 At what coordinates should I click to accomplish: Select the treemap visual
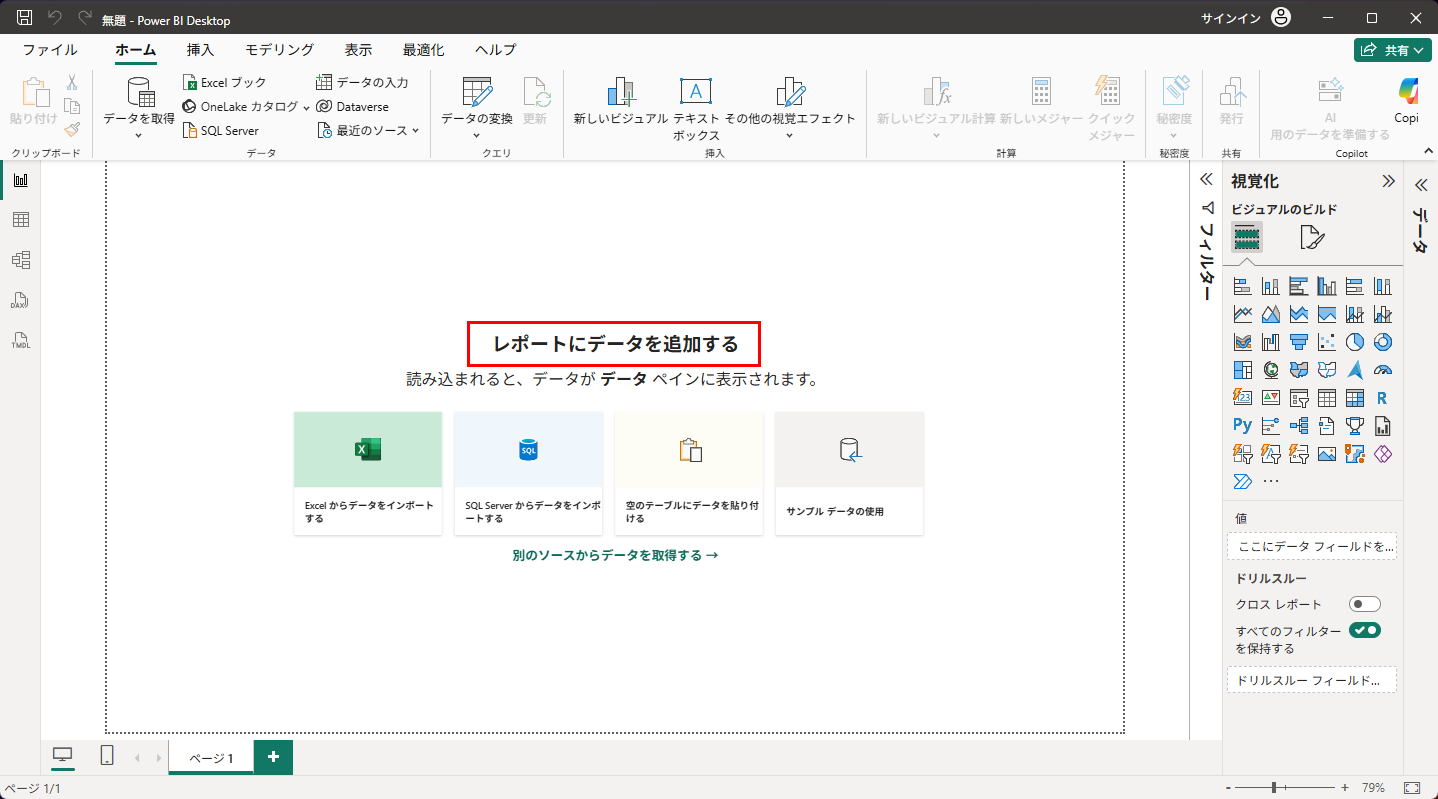pos(1243,370)
